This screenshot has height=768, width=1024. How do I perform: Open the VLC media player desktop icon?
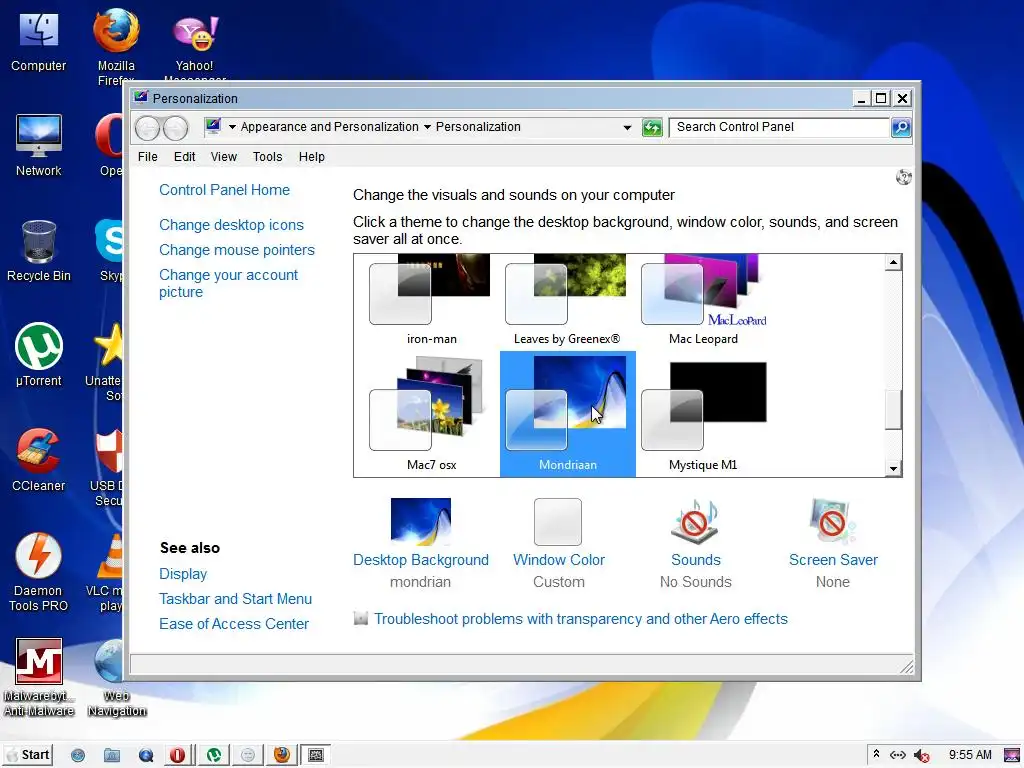108,573
